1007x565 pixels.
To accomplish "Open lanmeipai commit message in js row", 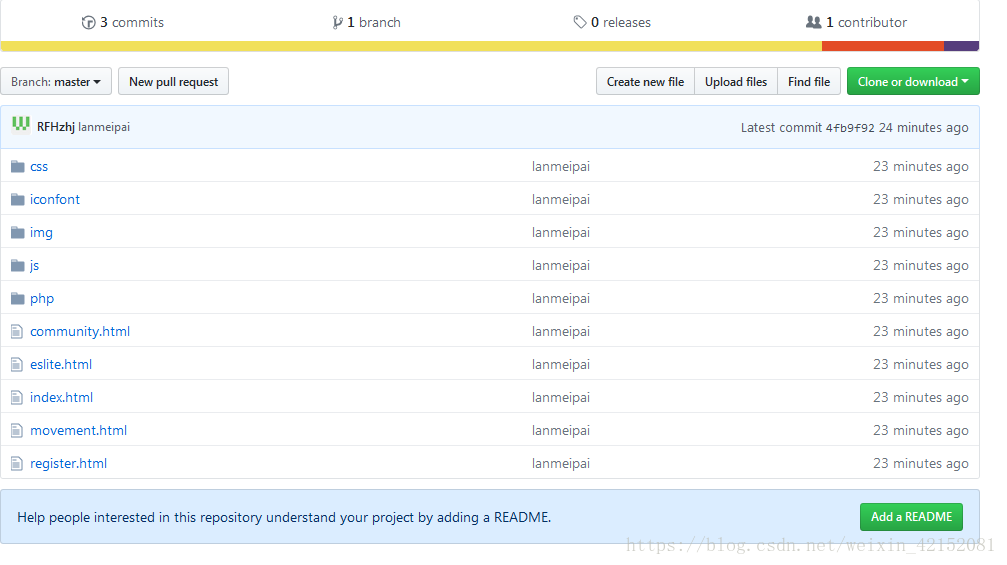I will point(561,265).
